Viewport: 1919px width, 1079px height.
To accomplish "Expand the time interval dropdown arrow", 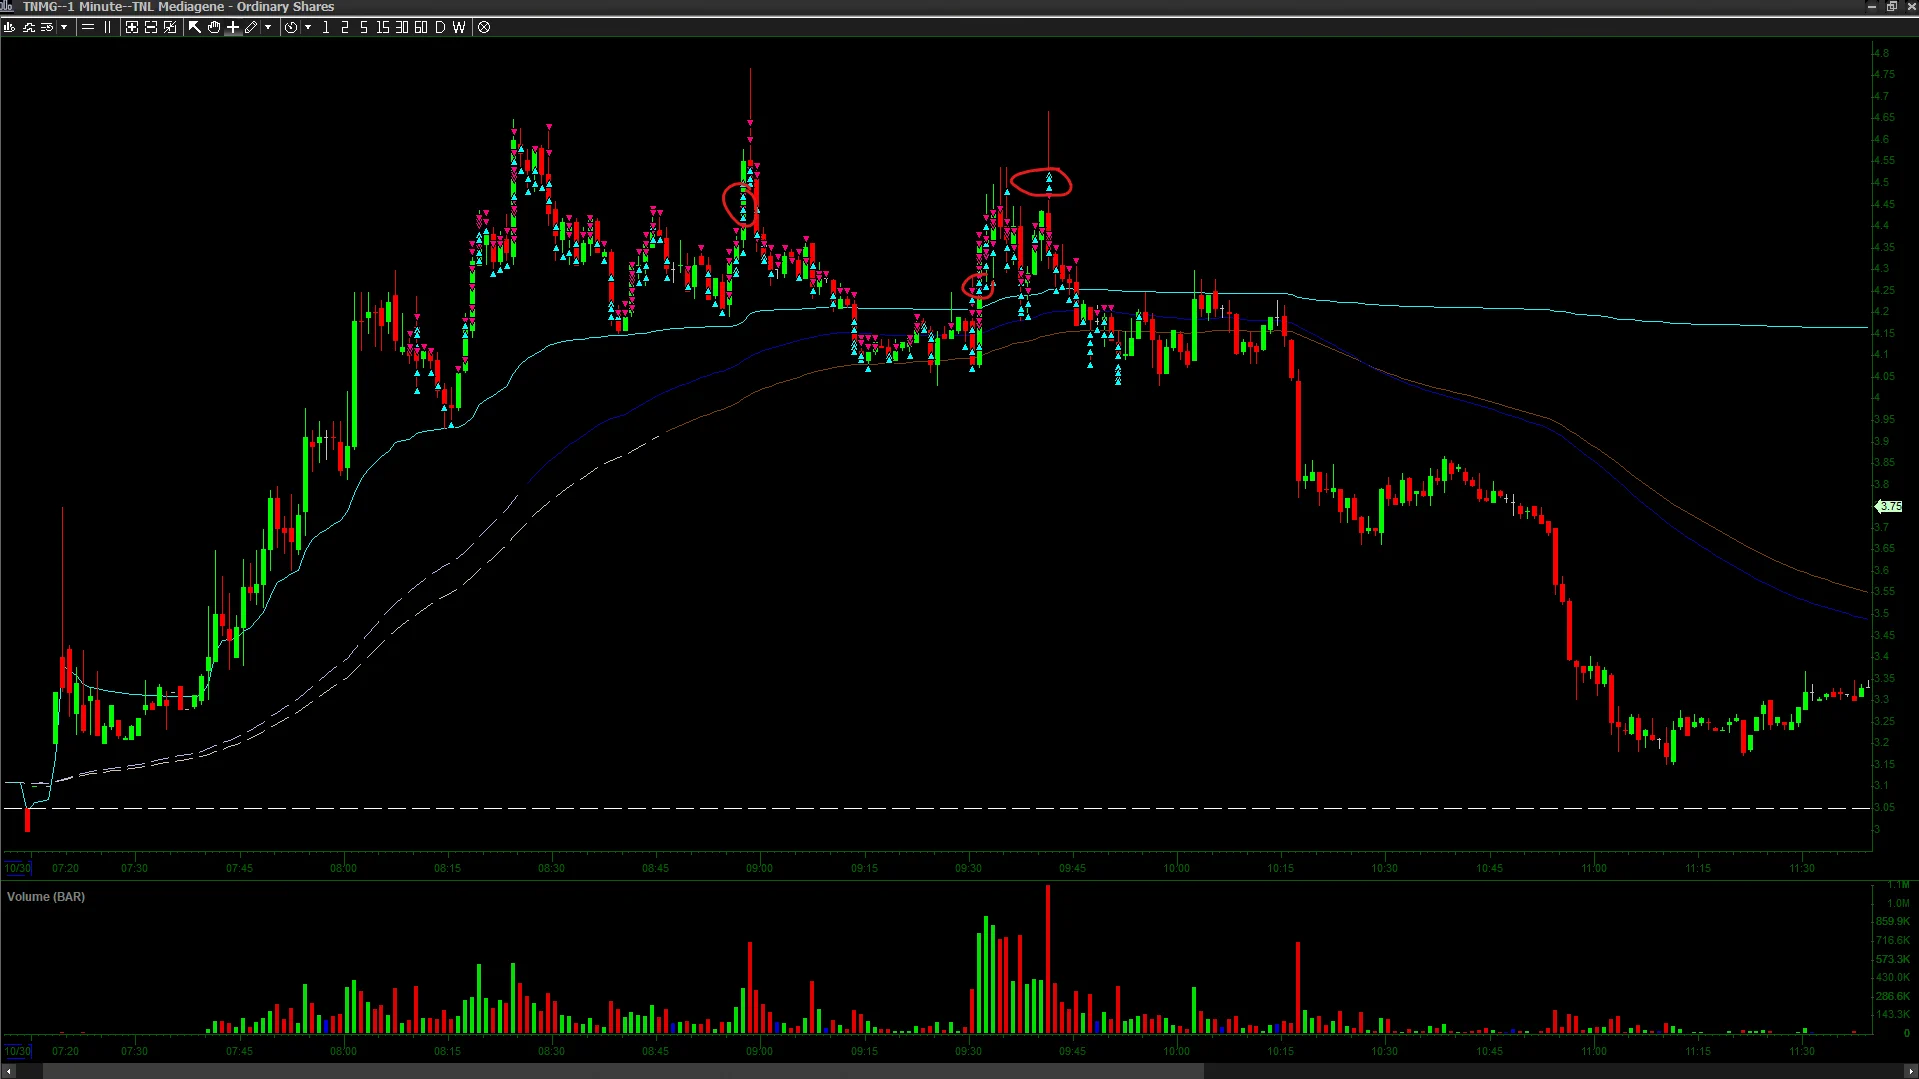I will coord(308,27).
